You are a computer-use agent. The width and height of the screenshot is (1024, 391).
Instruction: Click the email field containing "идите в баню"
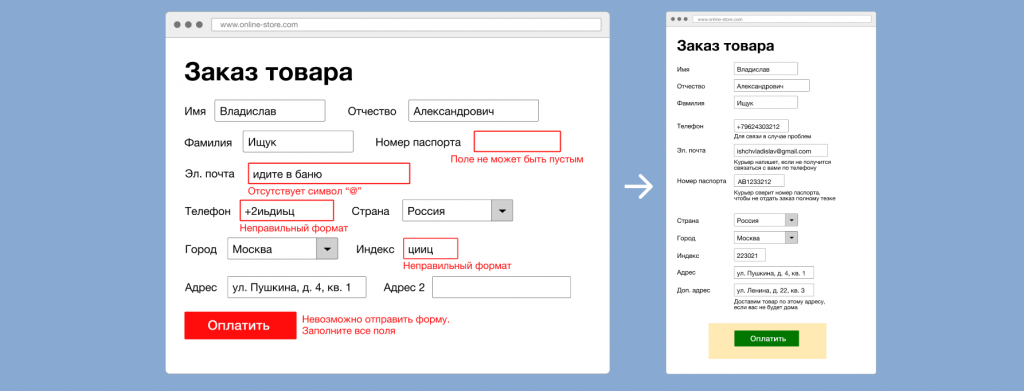pos(329,174)
